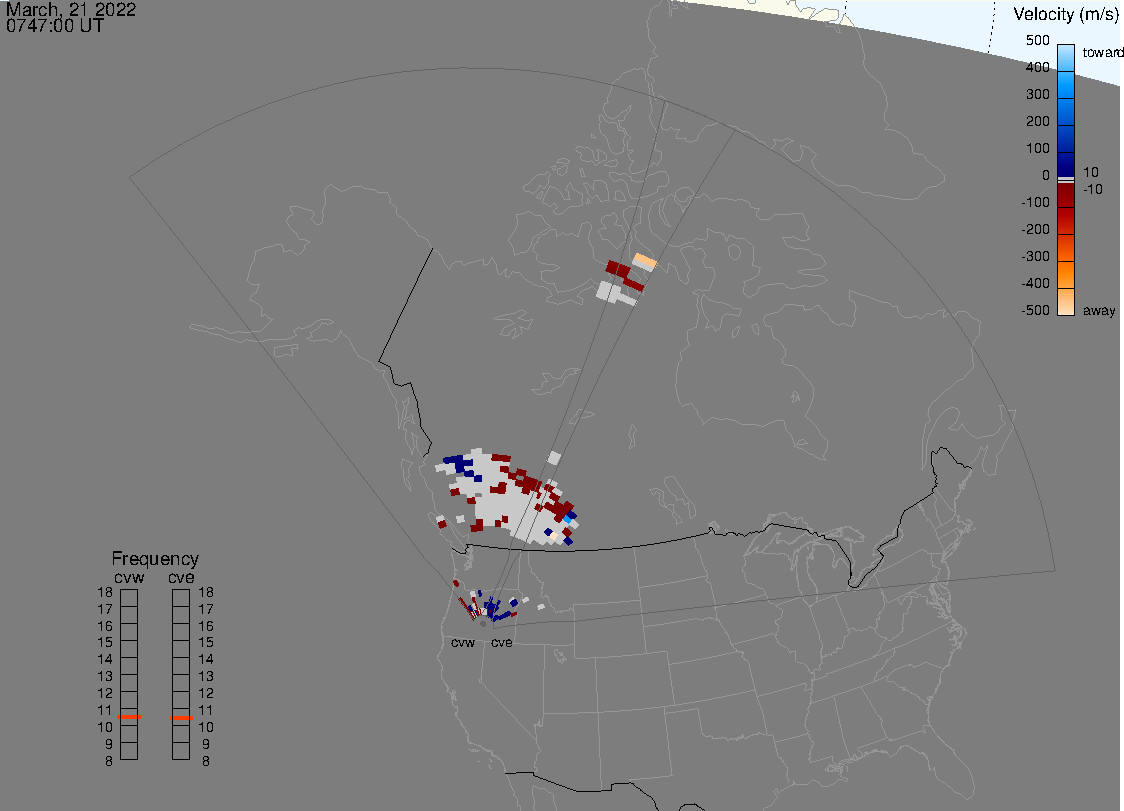
Task: Click the 300 tick label on the velocity scale
Action: pos(1037,95)
